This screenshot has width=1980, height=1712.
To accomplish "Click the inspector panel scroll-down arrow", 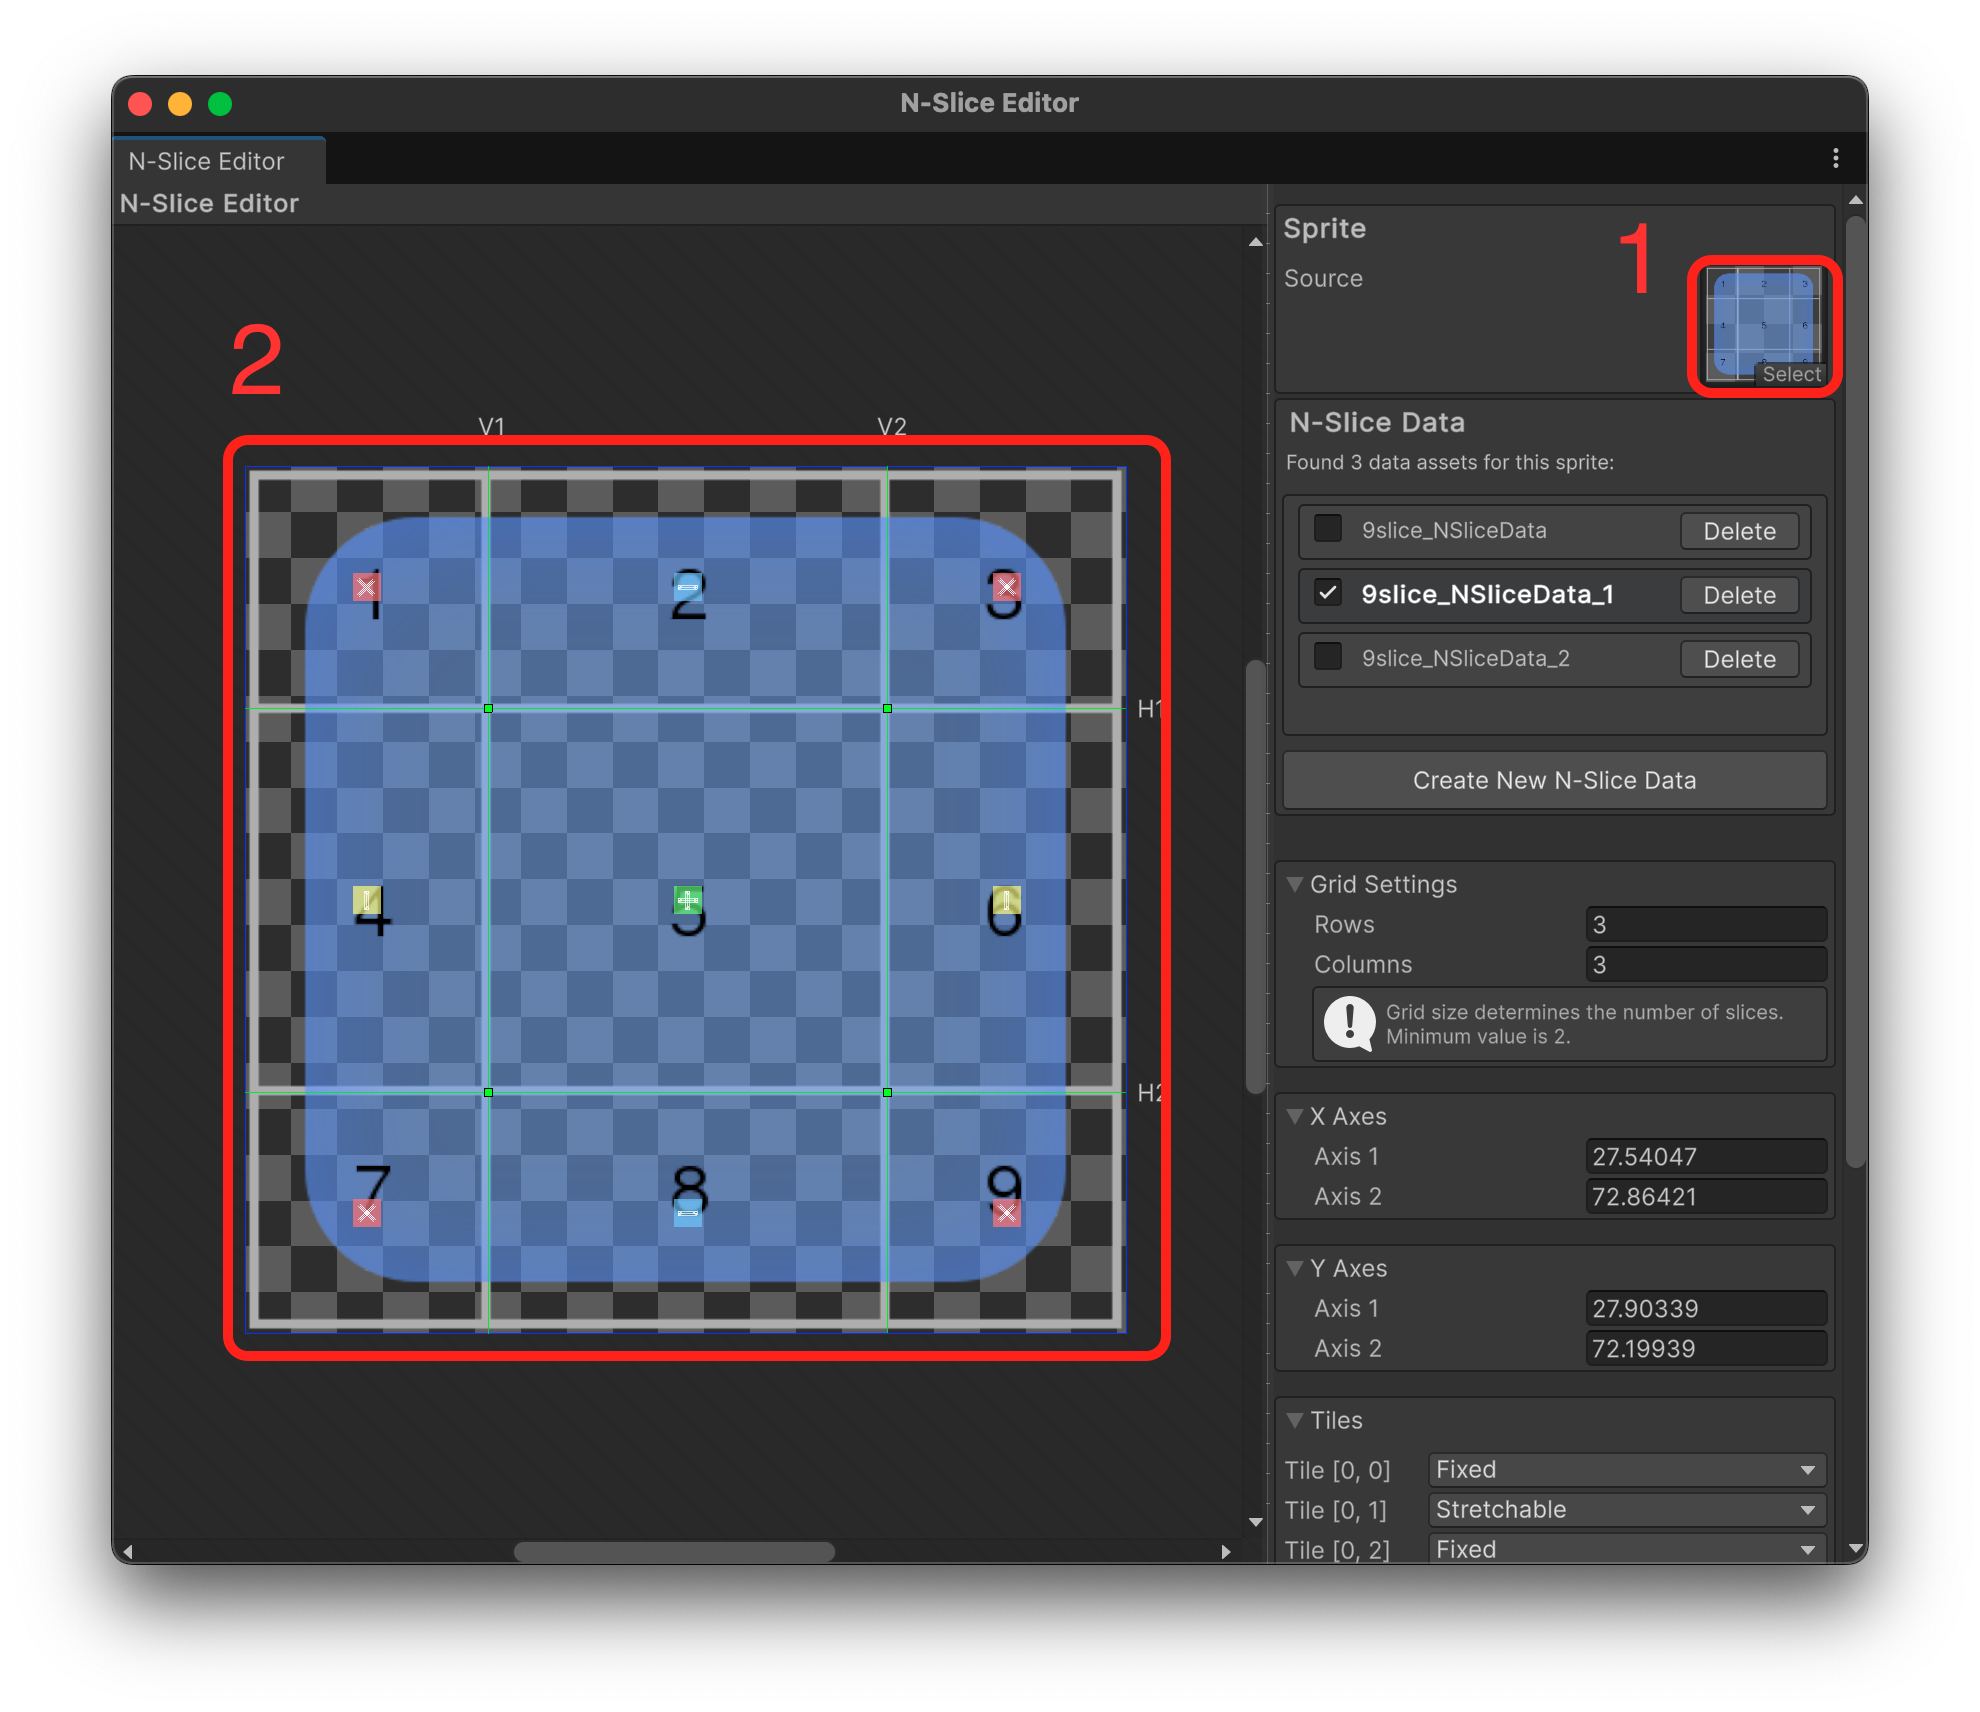I will point(1855,1550).
